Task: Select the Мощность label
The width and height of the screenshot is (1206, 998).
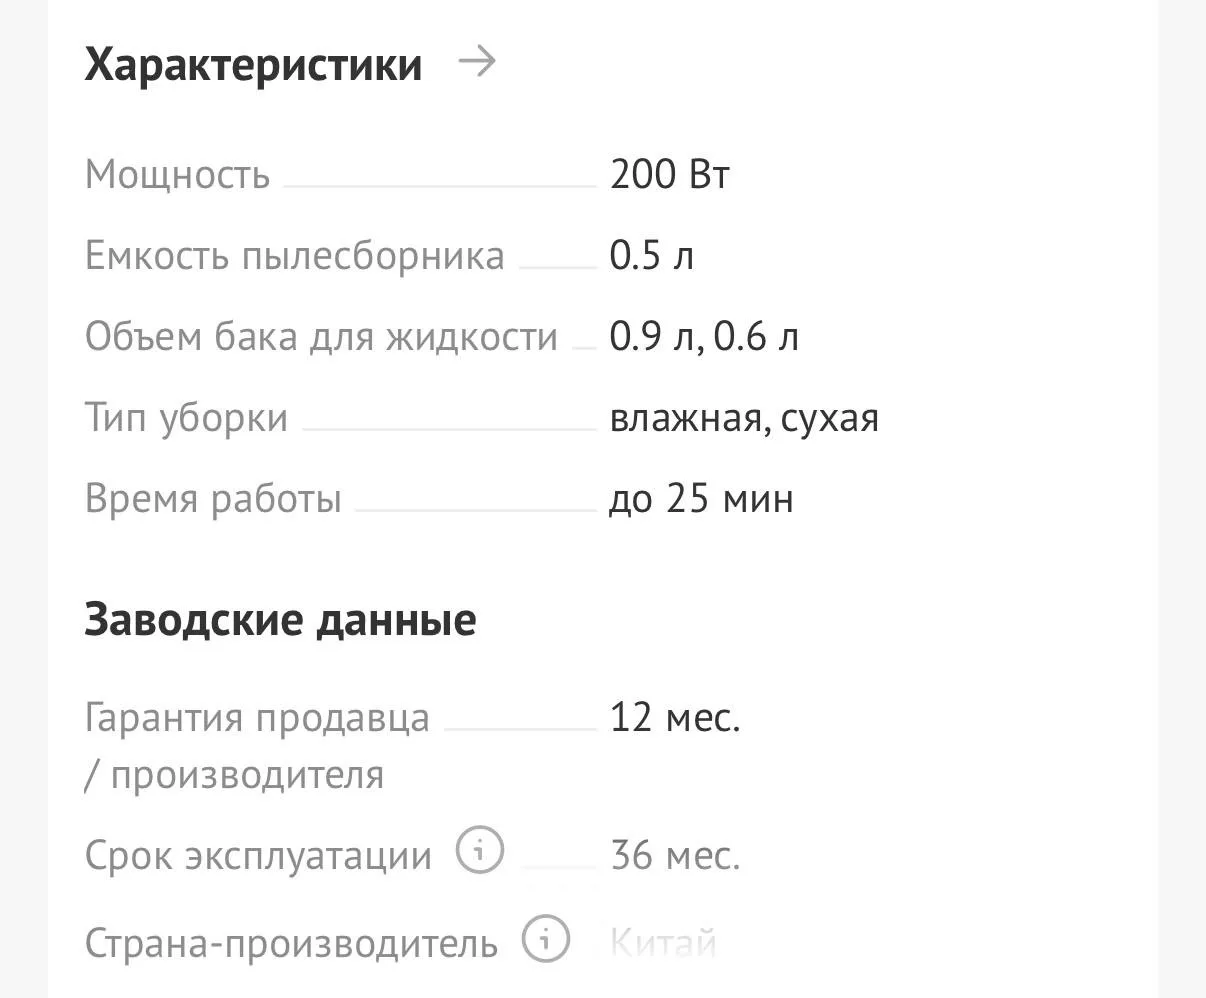Action: pos(177,174)
